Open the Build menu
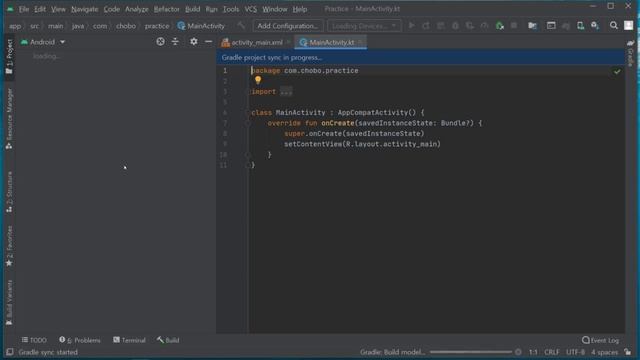Image resolution: width=640 pixels, height=360 pixels. coord(192,9)
